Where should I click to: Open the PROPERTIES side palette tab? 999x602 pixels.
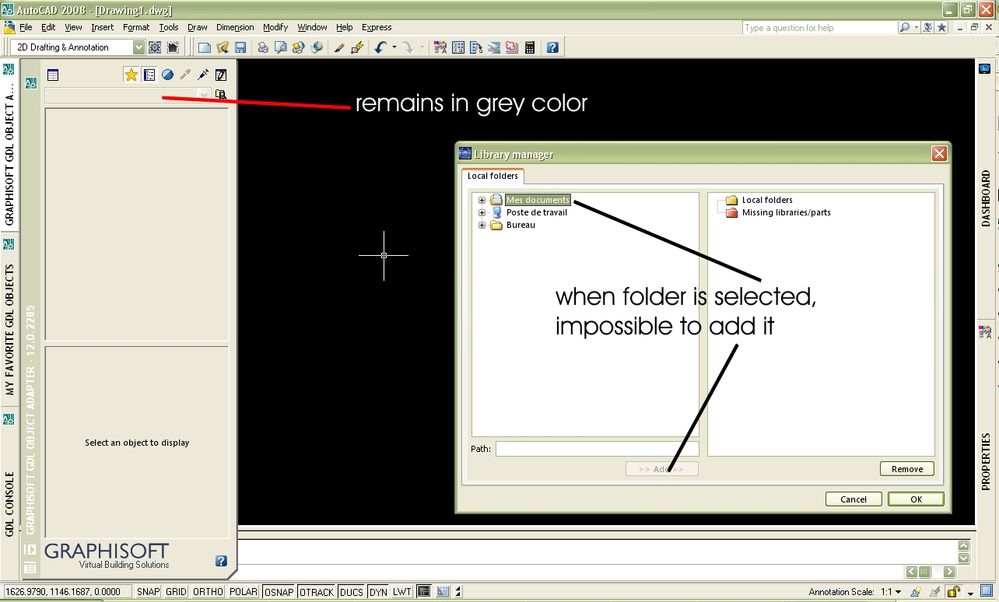pos(986,461)
